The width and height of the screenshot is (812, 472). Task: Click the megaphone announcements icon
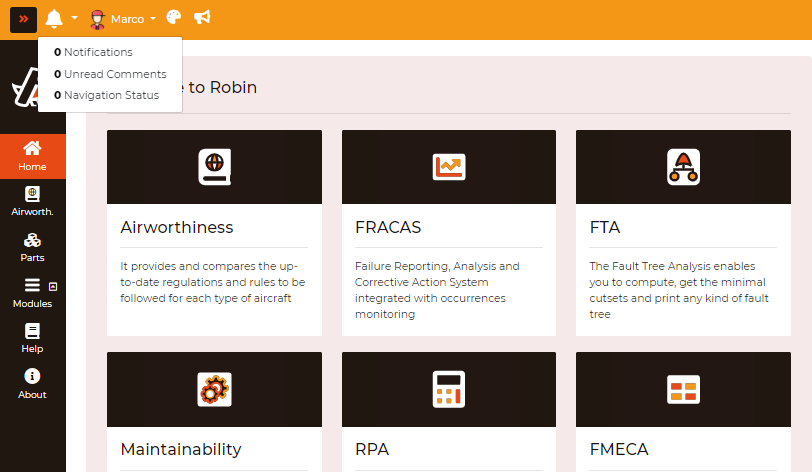point(202,19)
